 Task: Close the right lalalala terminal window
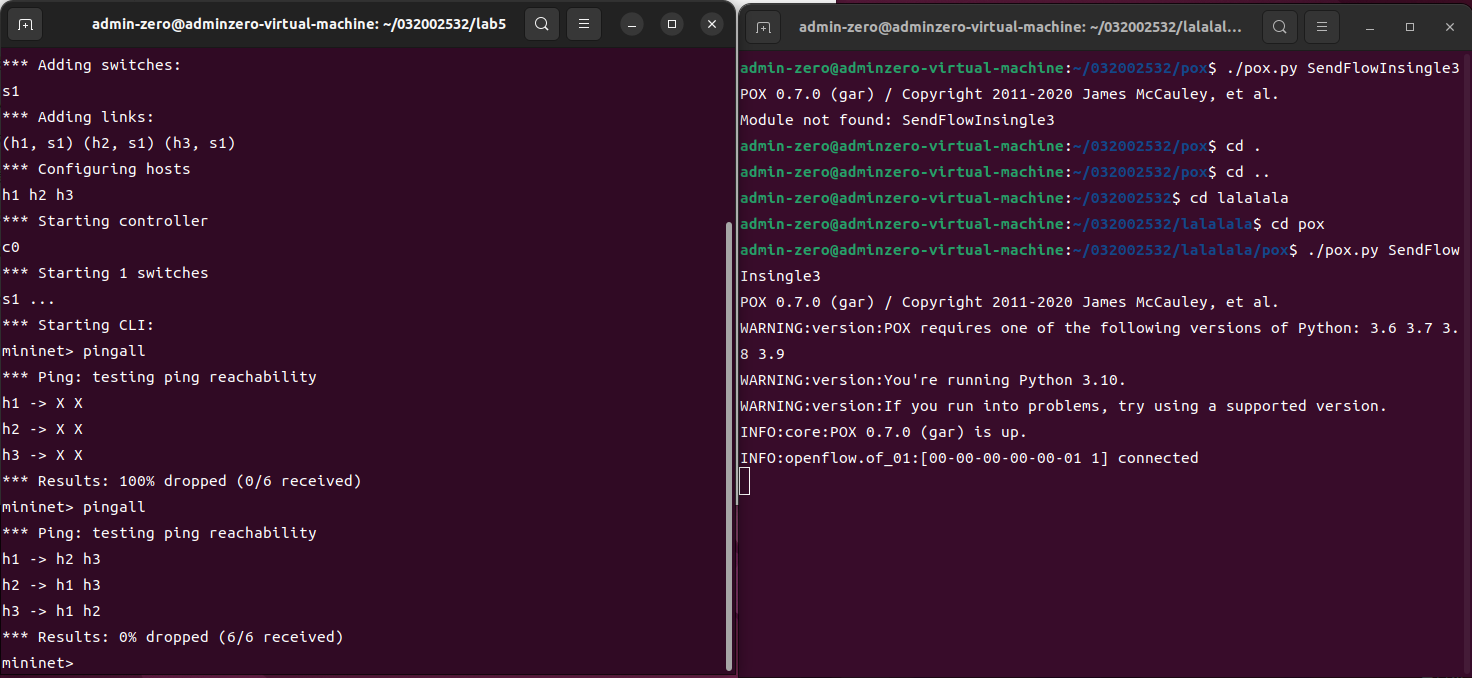pos(1449,27)
